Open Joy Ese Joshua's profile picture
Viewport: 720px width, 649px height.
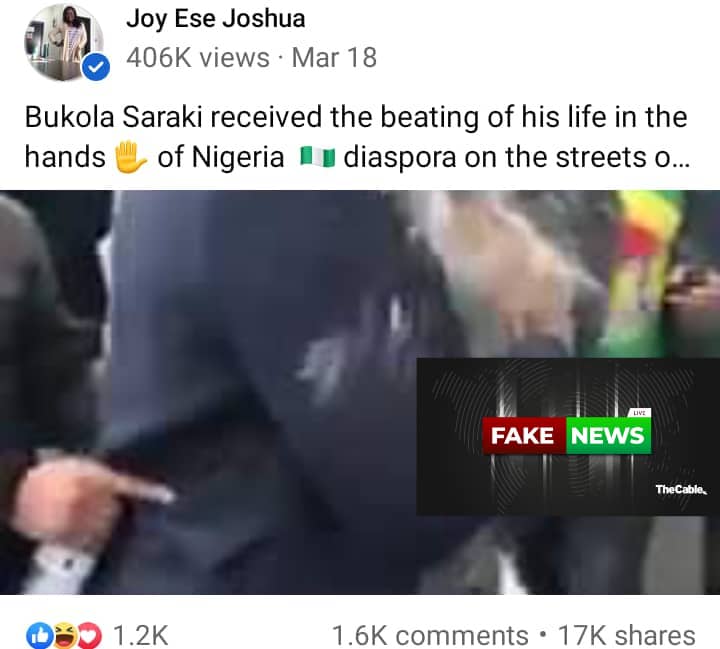pos(63,43)
